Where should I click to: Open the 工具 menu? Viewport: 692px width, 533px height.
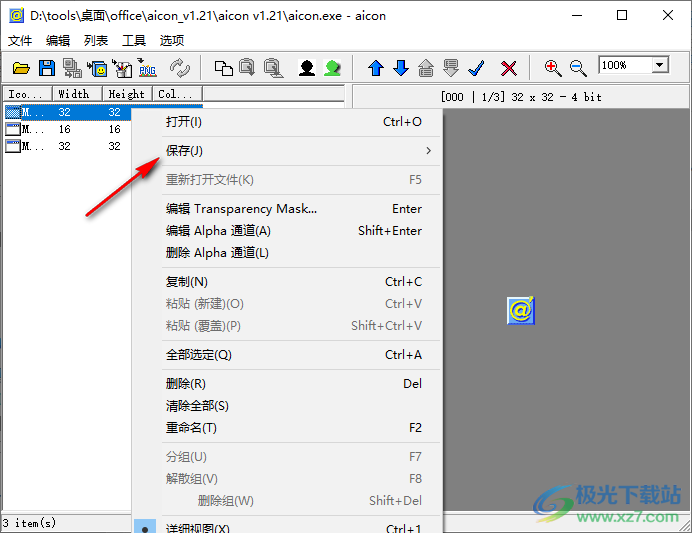[134, 41]
